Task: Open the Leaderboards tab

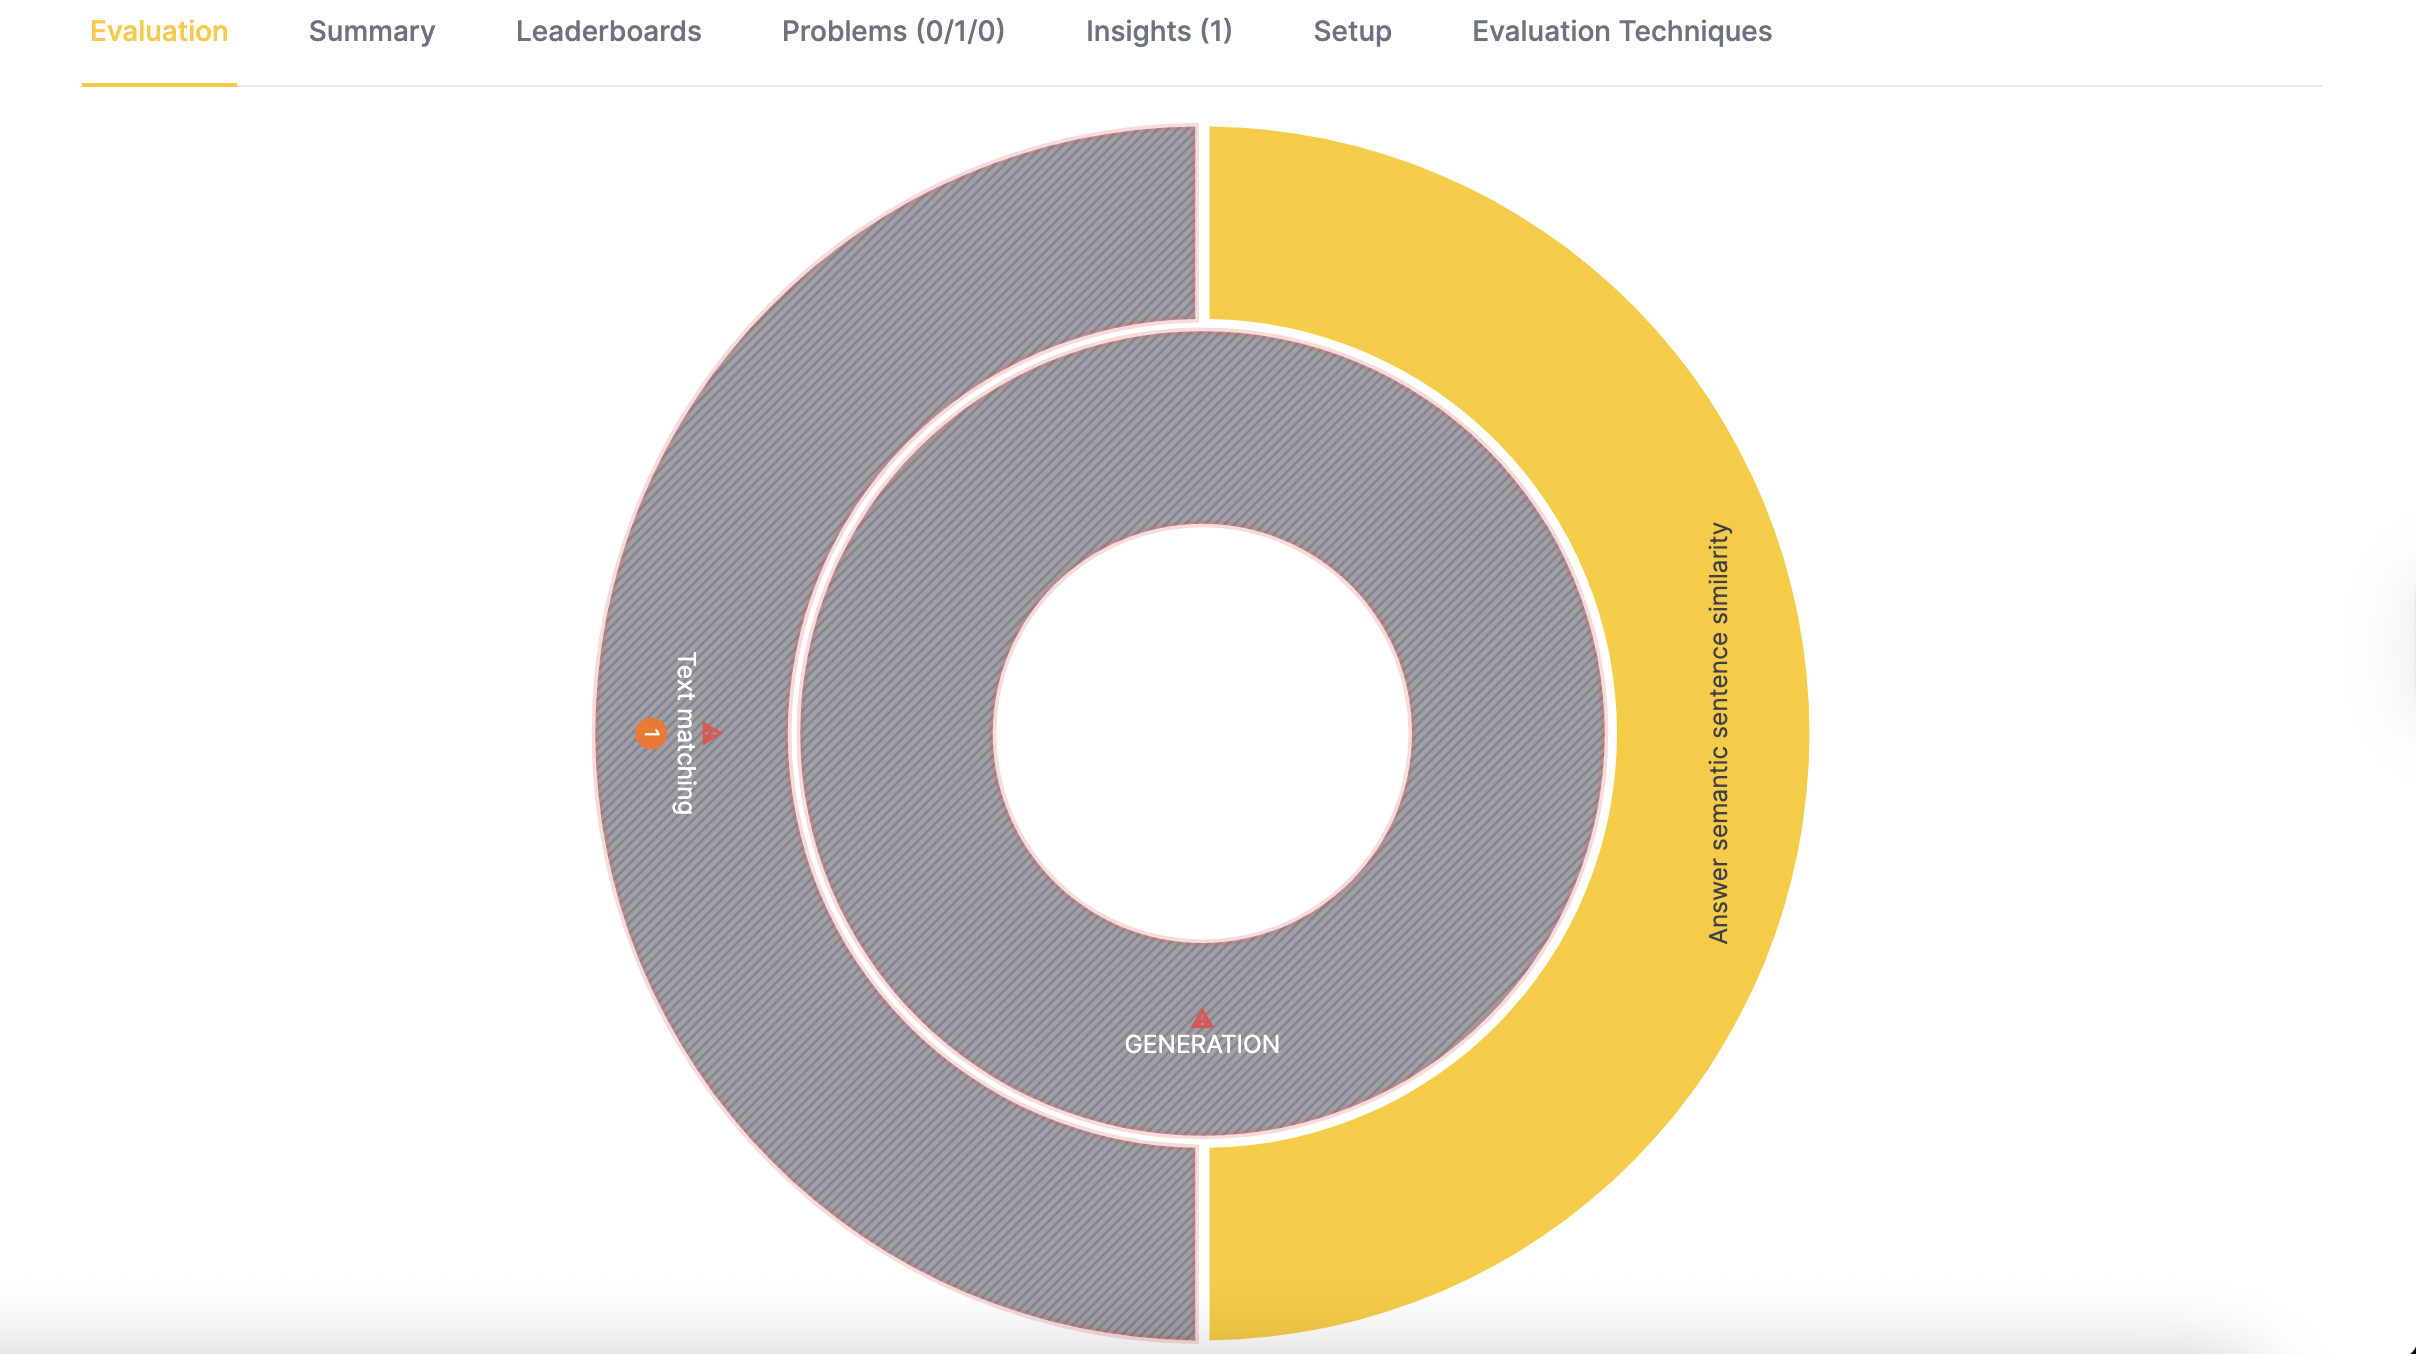Action: pos(607,31)
